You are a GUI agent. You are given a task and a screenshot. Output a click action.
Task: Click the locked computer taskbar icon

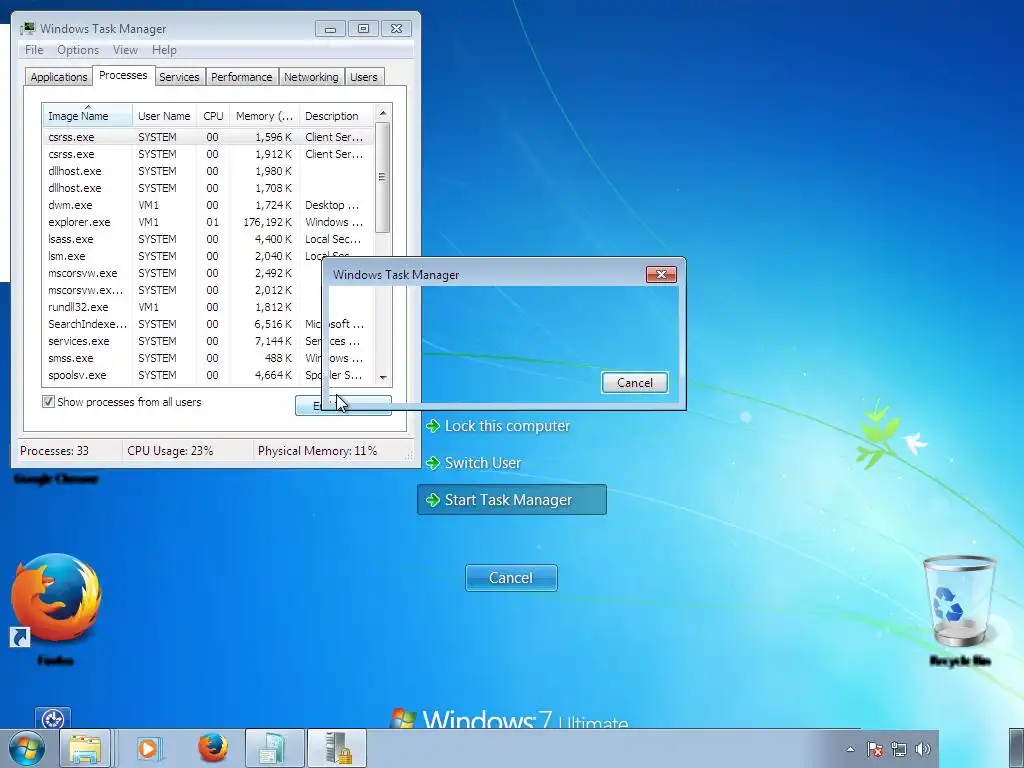pyautogui.click(x=337, y=748)
